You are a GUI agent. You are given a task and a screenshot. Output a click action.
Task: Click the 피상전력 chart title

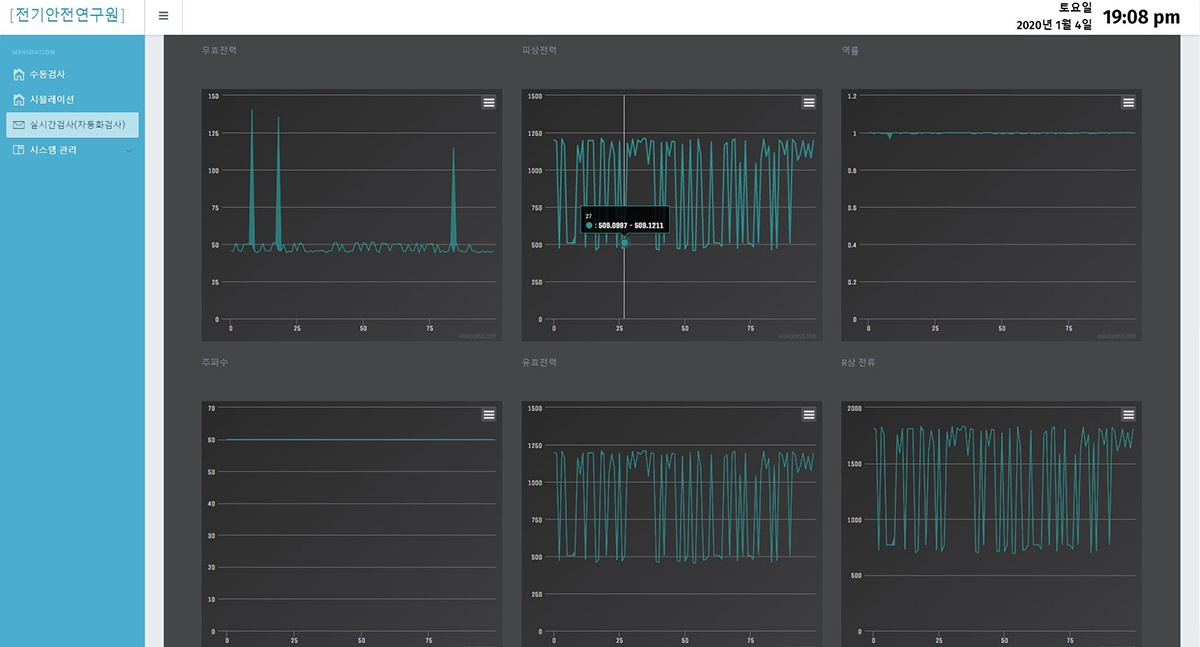click(539, 50)
